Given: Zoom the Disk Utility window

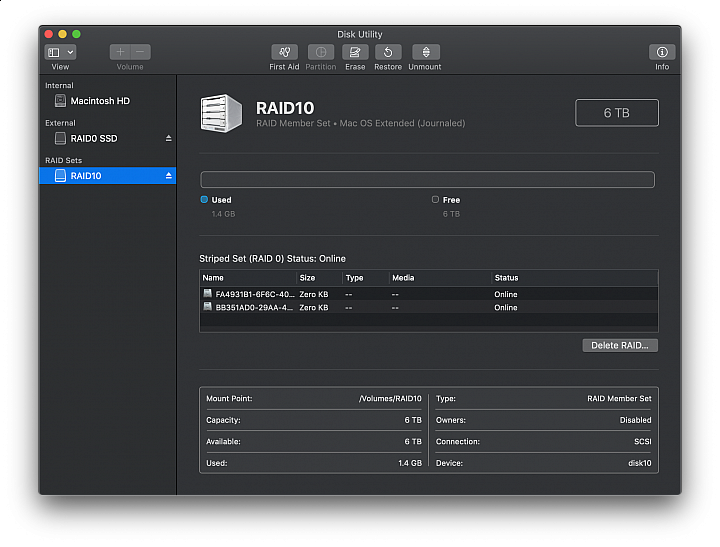Looking at the screenshot, I should [x=77, y=34].
